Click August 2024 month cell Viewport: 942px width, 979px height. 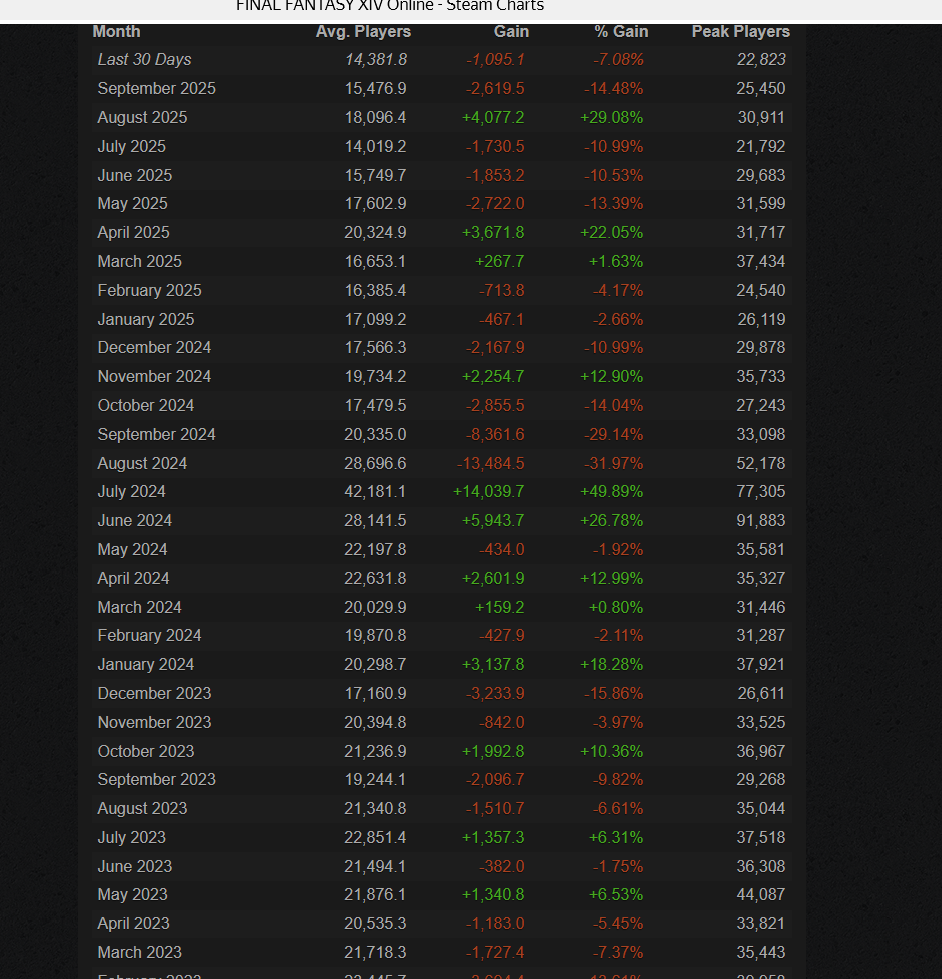coord(142,463)
